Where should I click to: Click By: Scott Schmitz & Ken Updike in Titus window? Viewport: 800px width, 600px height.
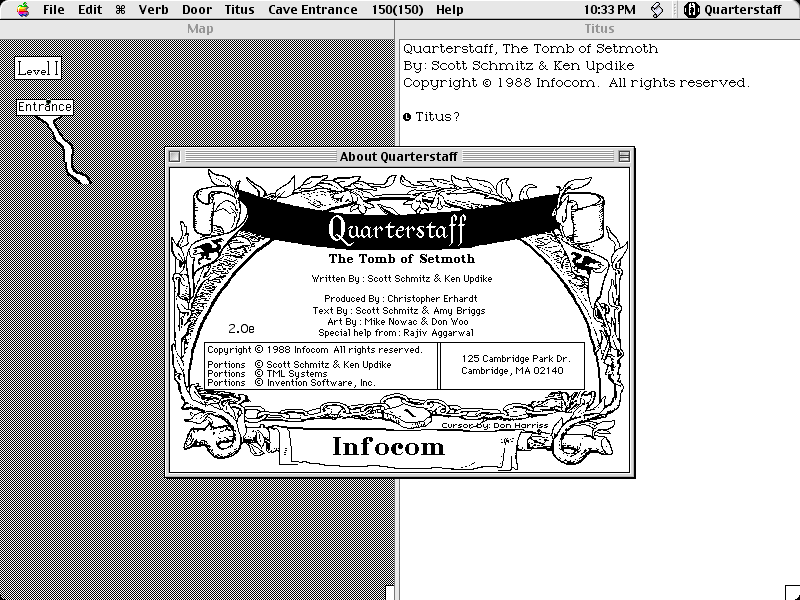click(x=518, y=66)
